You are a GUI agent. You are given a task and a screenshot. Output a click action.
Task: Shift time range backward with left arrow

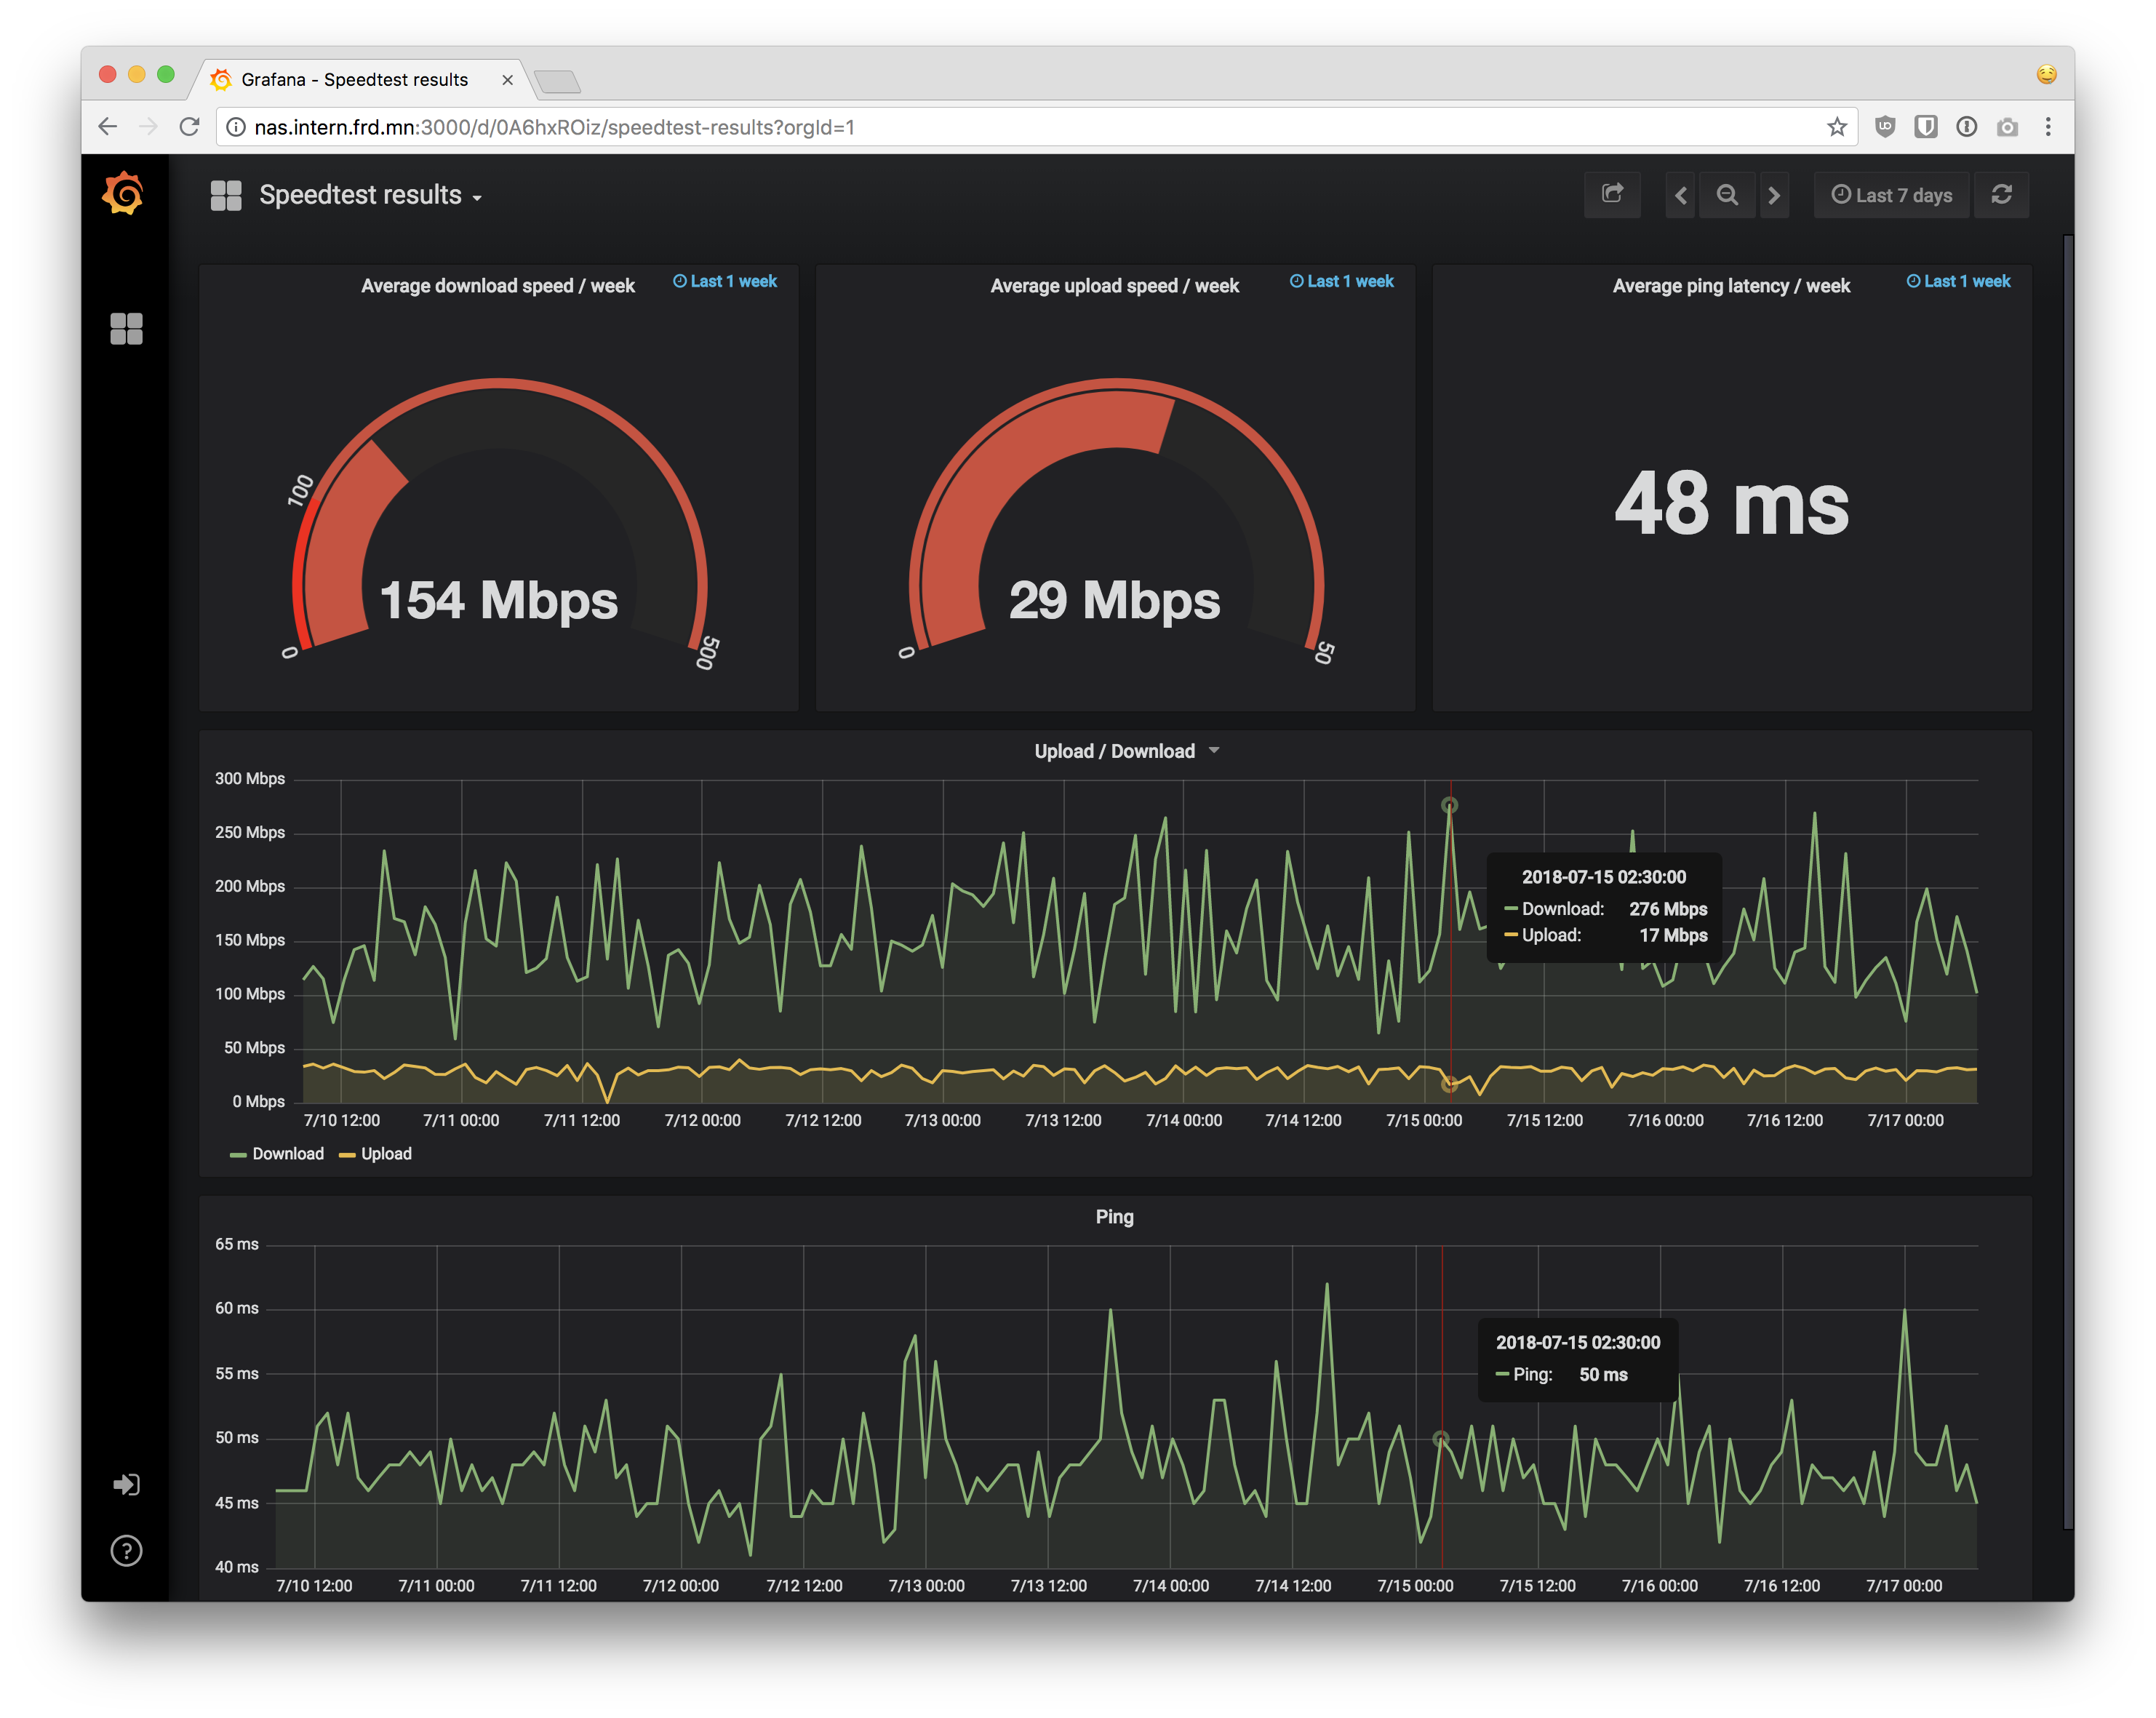click(1680, 195)
